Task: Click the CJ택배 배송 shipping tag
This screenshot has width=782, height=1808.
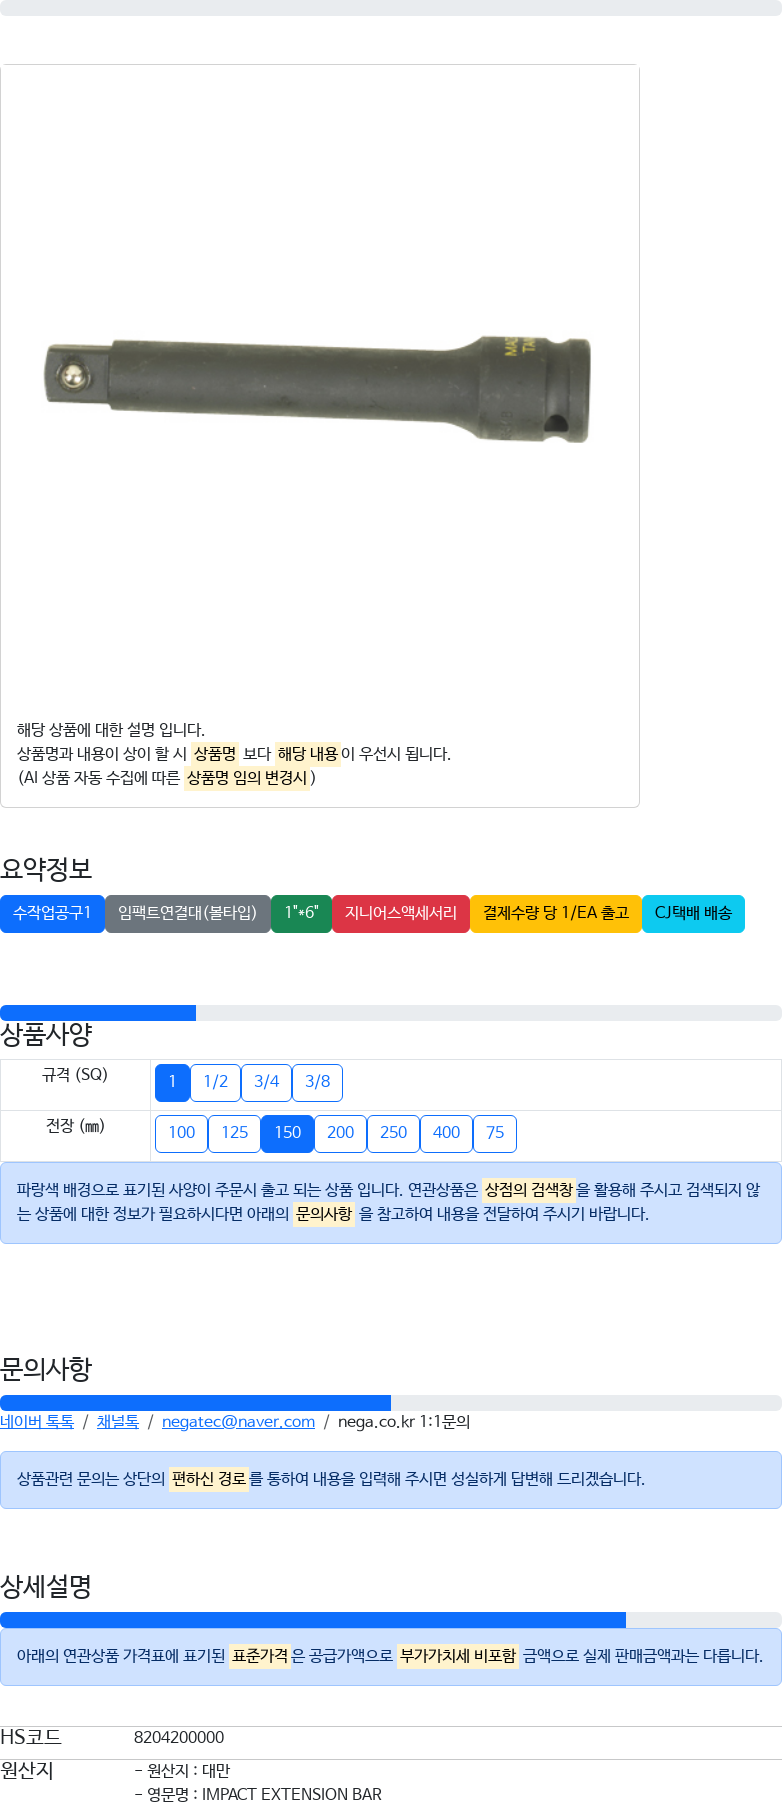Action: (x=693, y=913)
